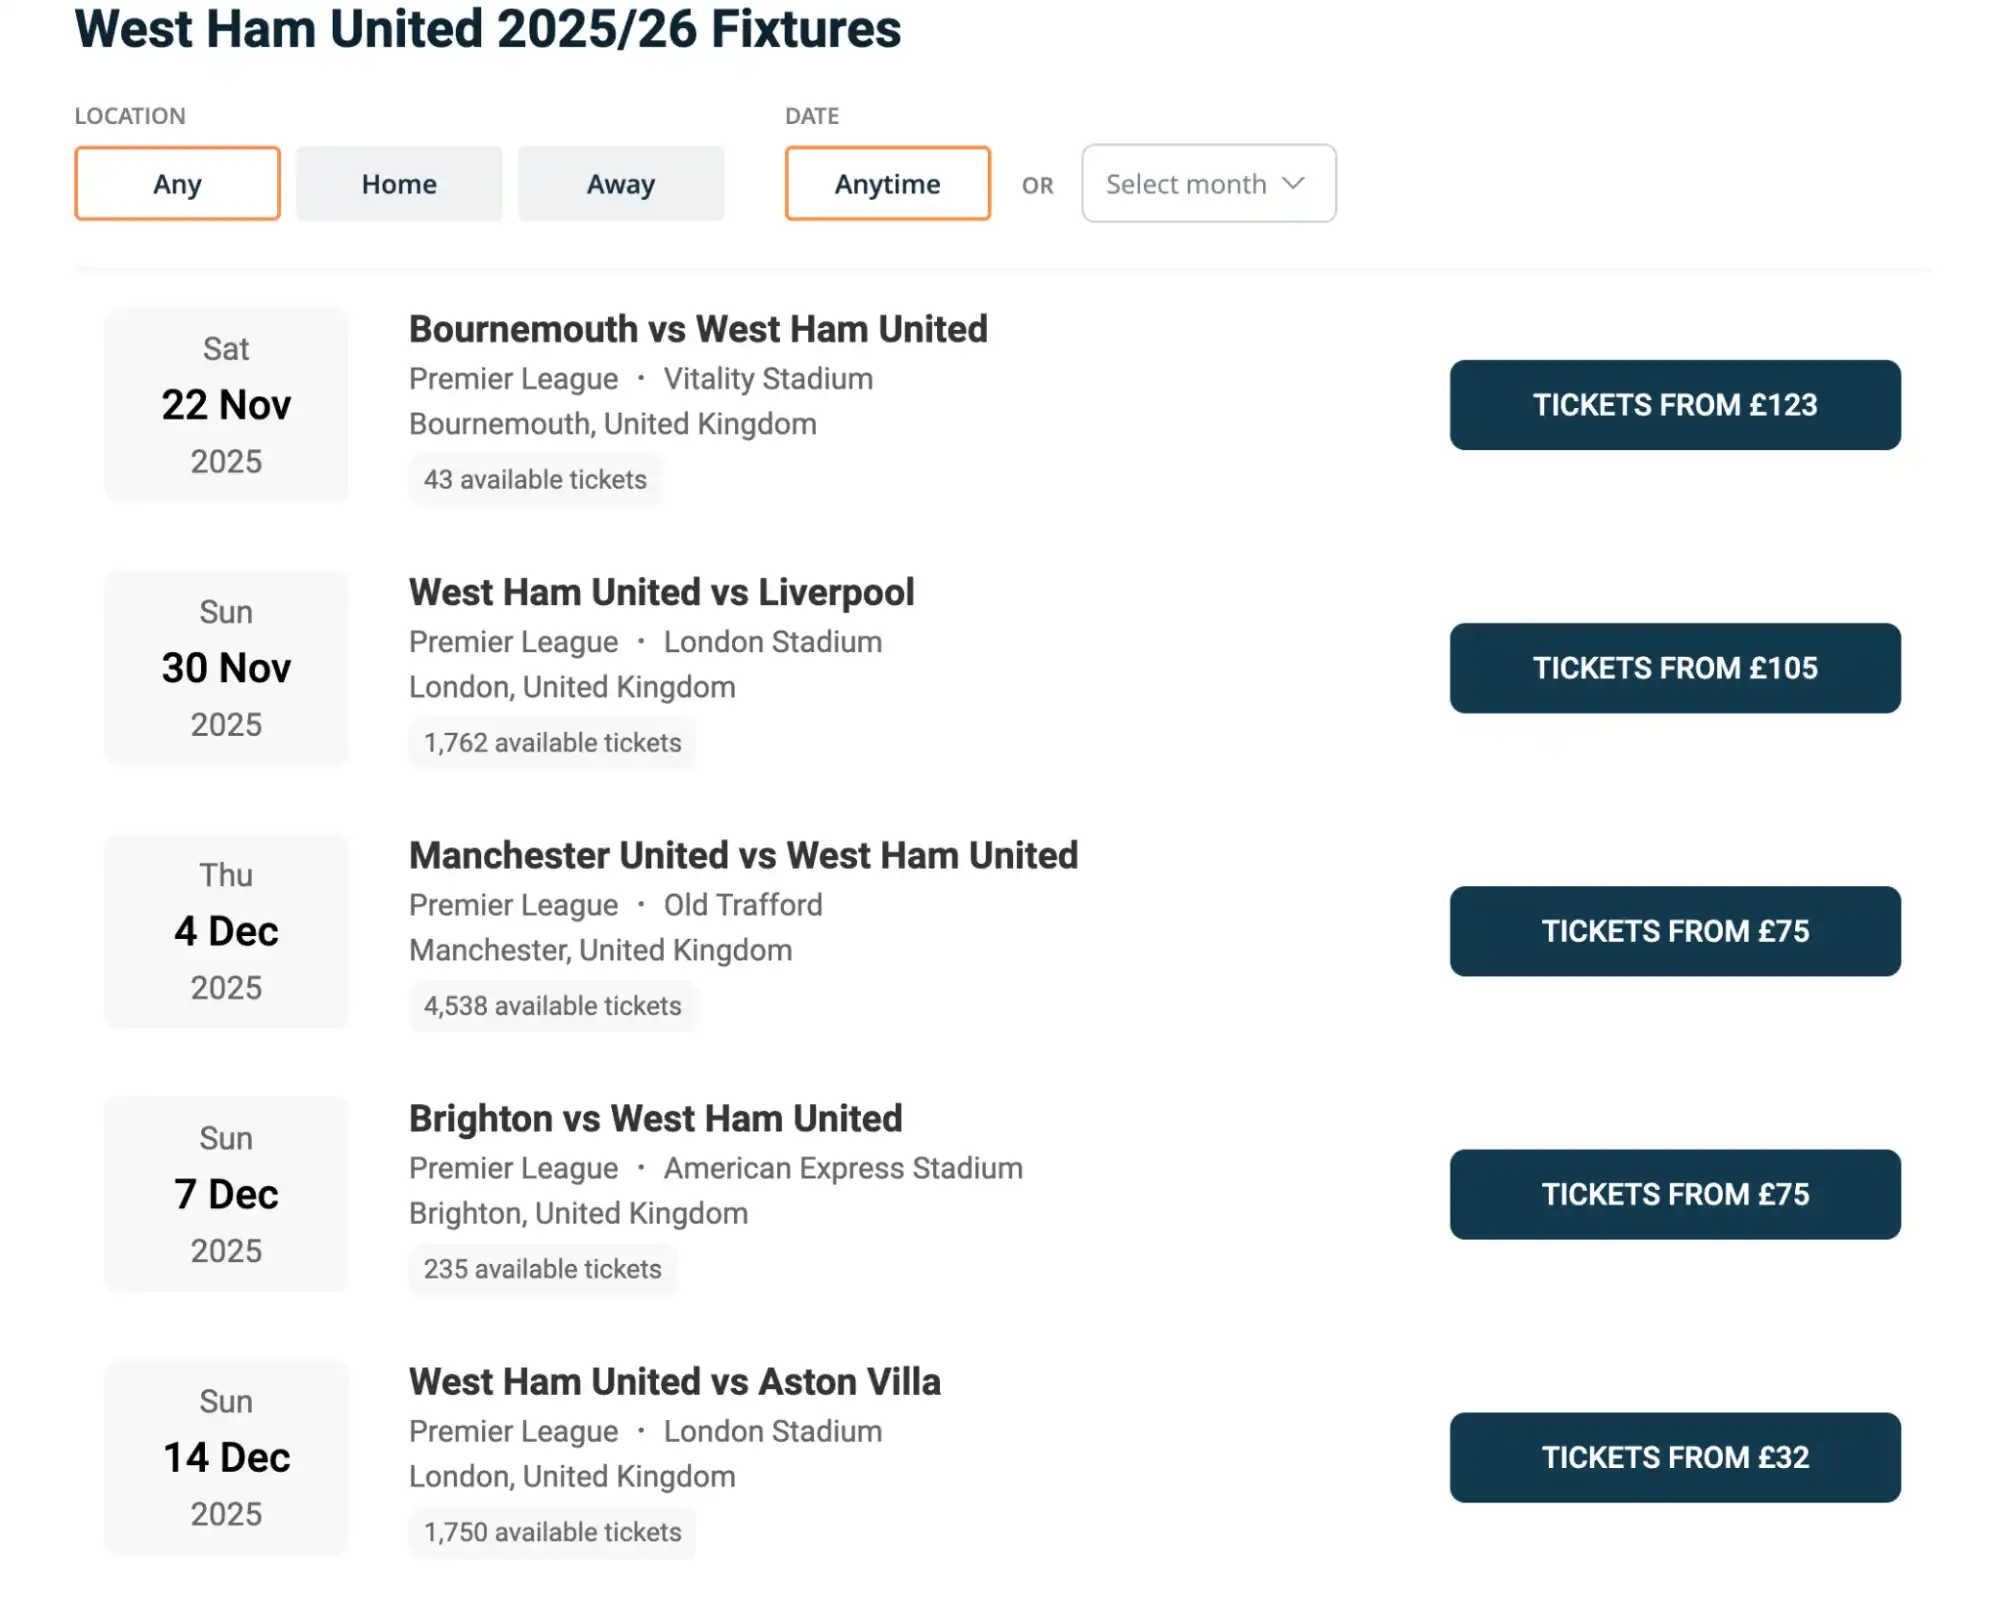Viewport: 1999px width, 1598px height.
Task: Click the Sun 30 Nov date tile
Action: [225, 667]
